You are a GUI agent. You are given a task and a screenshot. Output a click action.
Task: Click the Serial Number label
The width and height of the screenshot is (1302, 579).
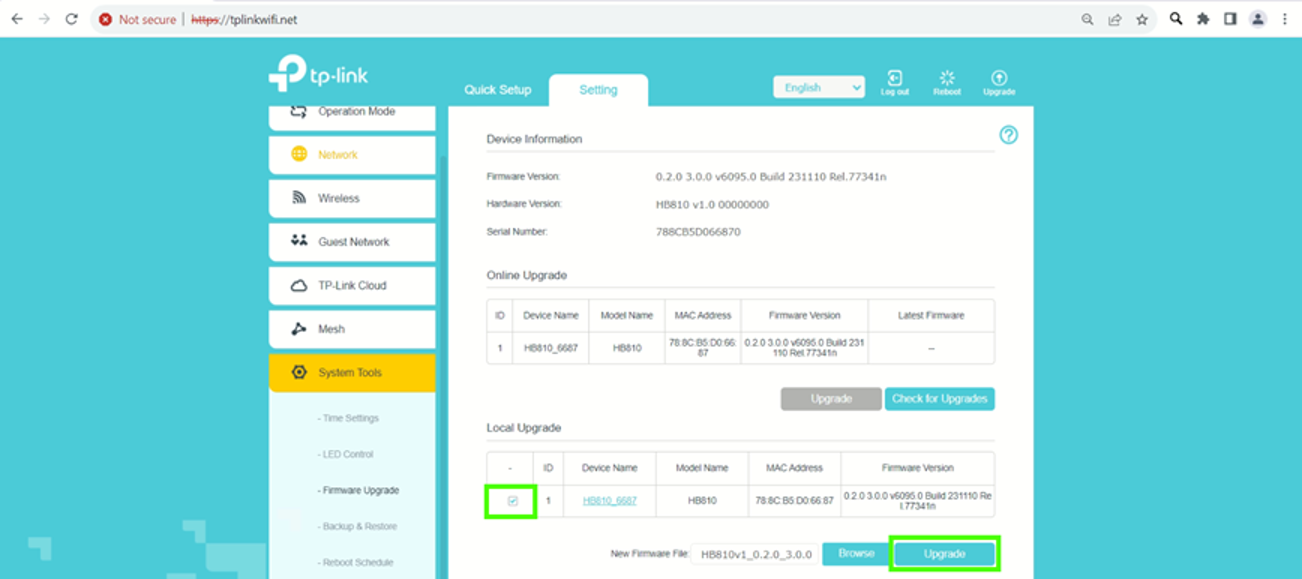point(517,232)
